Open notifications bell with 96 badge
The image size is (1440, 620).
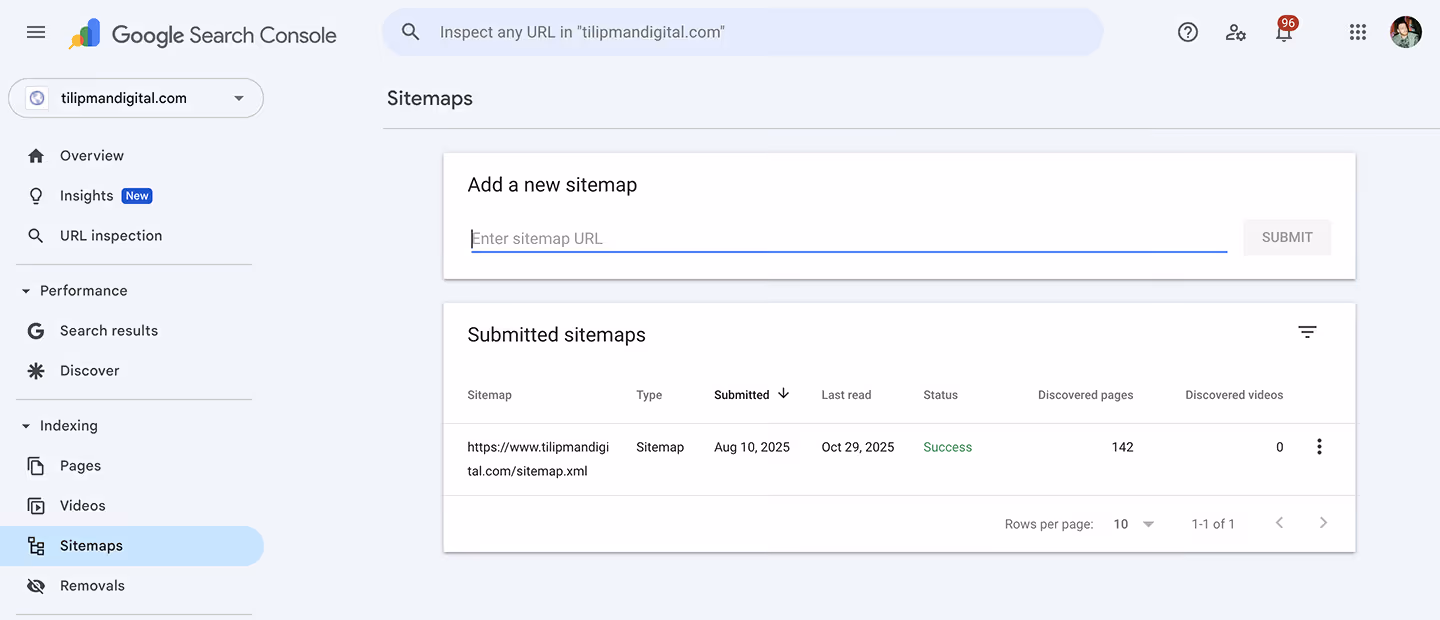(x=1284, y=32)
